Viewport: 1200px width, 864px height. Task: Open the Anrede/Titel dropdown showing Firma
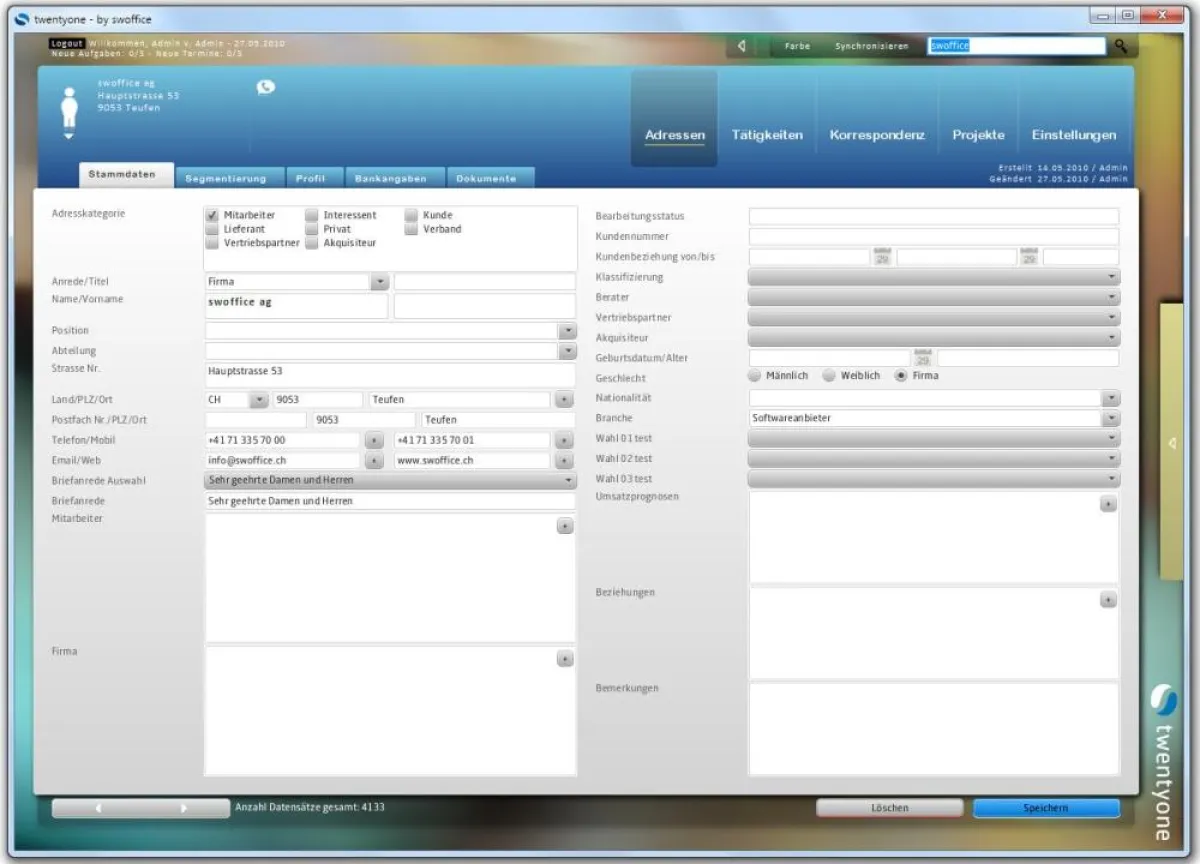tap(380, 281)
